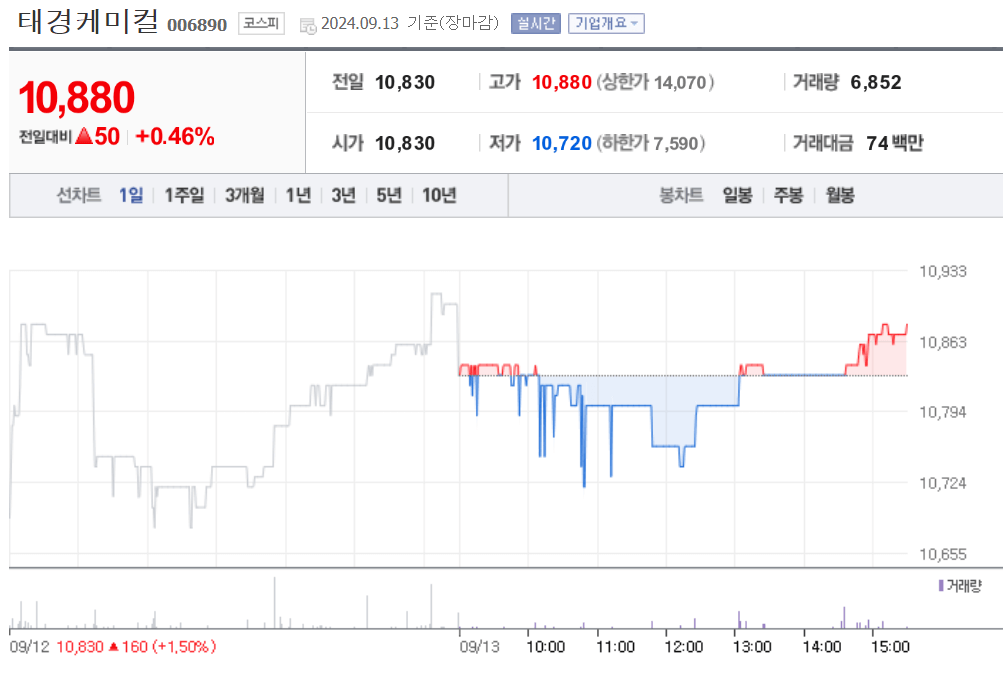This screenshot has height=687, width=1003.
Task: Click the 전일대비 ▲50 change text
Action: [x=69, y=136]
